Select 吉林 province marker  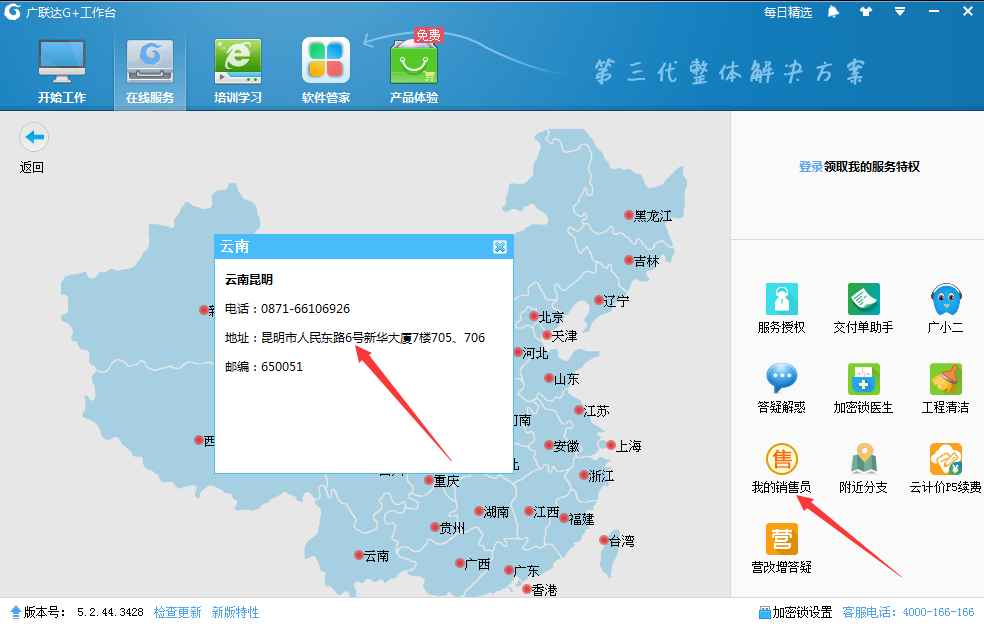[x=642, y=261]
